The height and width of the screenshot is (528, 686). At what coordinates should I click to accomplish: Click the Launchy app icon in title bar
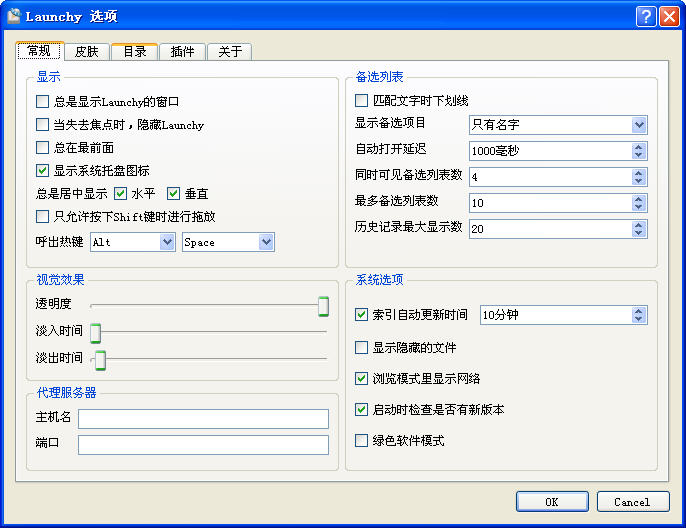(x=14, y=16)
